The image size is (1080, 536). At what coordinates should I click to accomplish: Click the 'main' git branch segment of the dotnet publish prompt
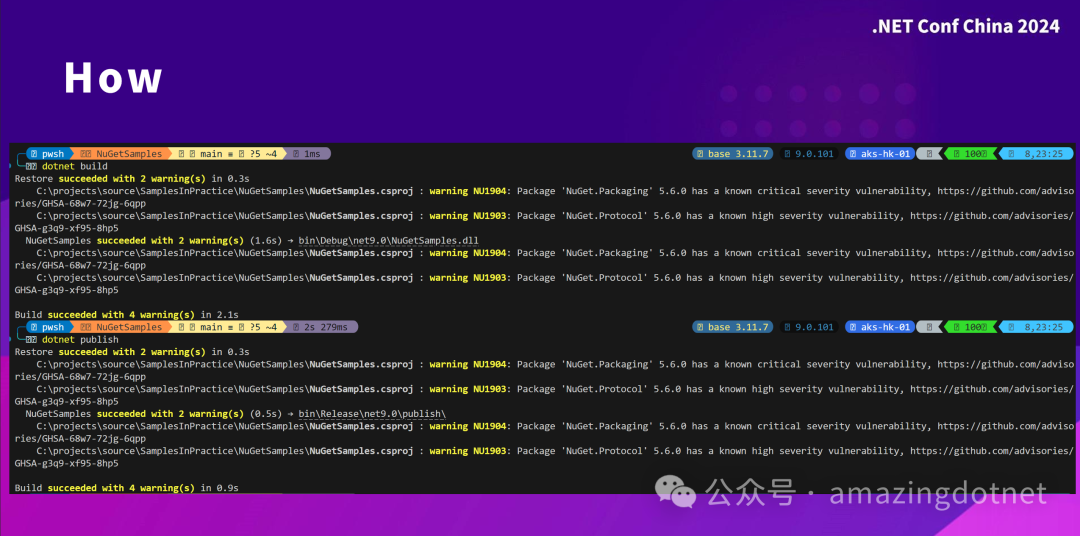pyautogui.click(x=228, y=327)
